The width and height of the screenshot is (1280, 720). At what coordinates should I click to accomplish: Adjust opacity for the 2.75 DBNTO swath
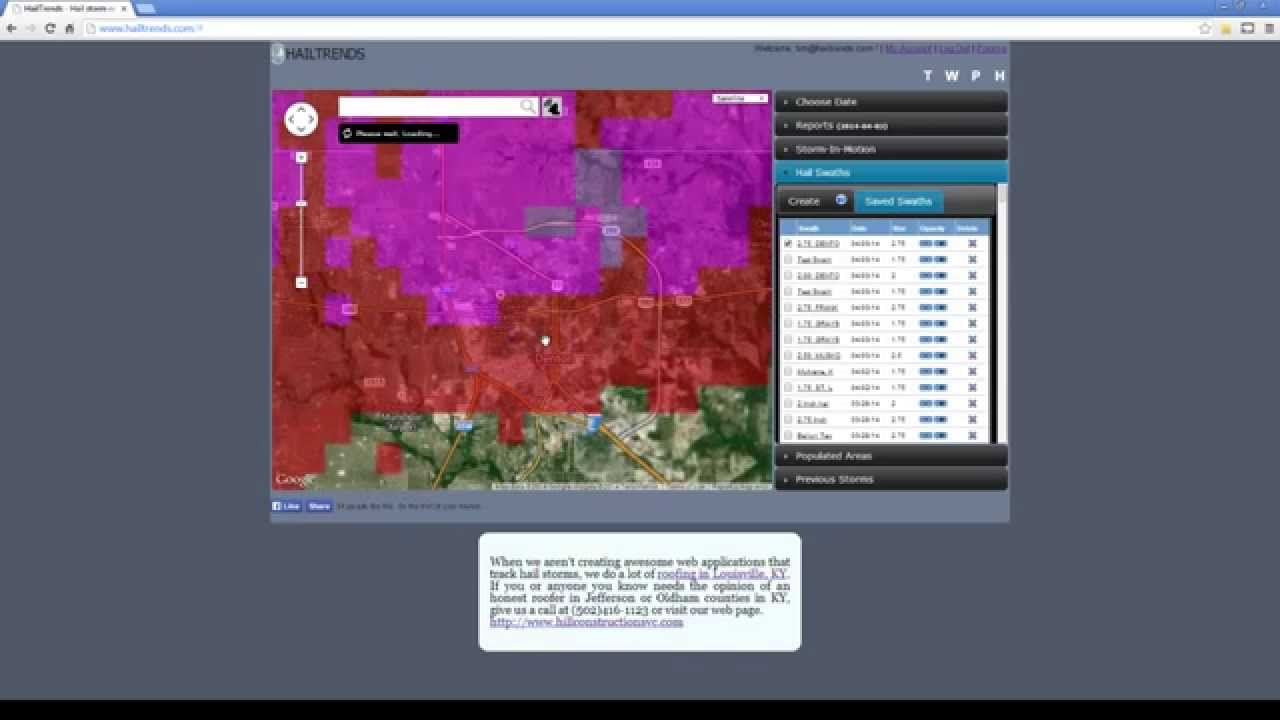tap(933, 244)
